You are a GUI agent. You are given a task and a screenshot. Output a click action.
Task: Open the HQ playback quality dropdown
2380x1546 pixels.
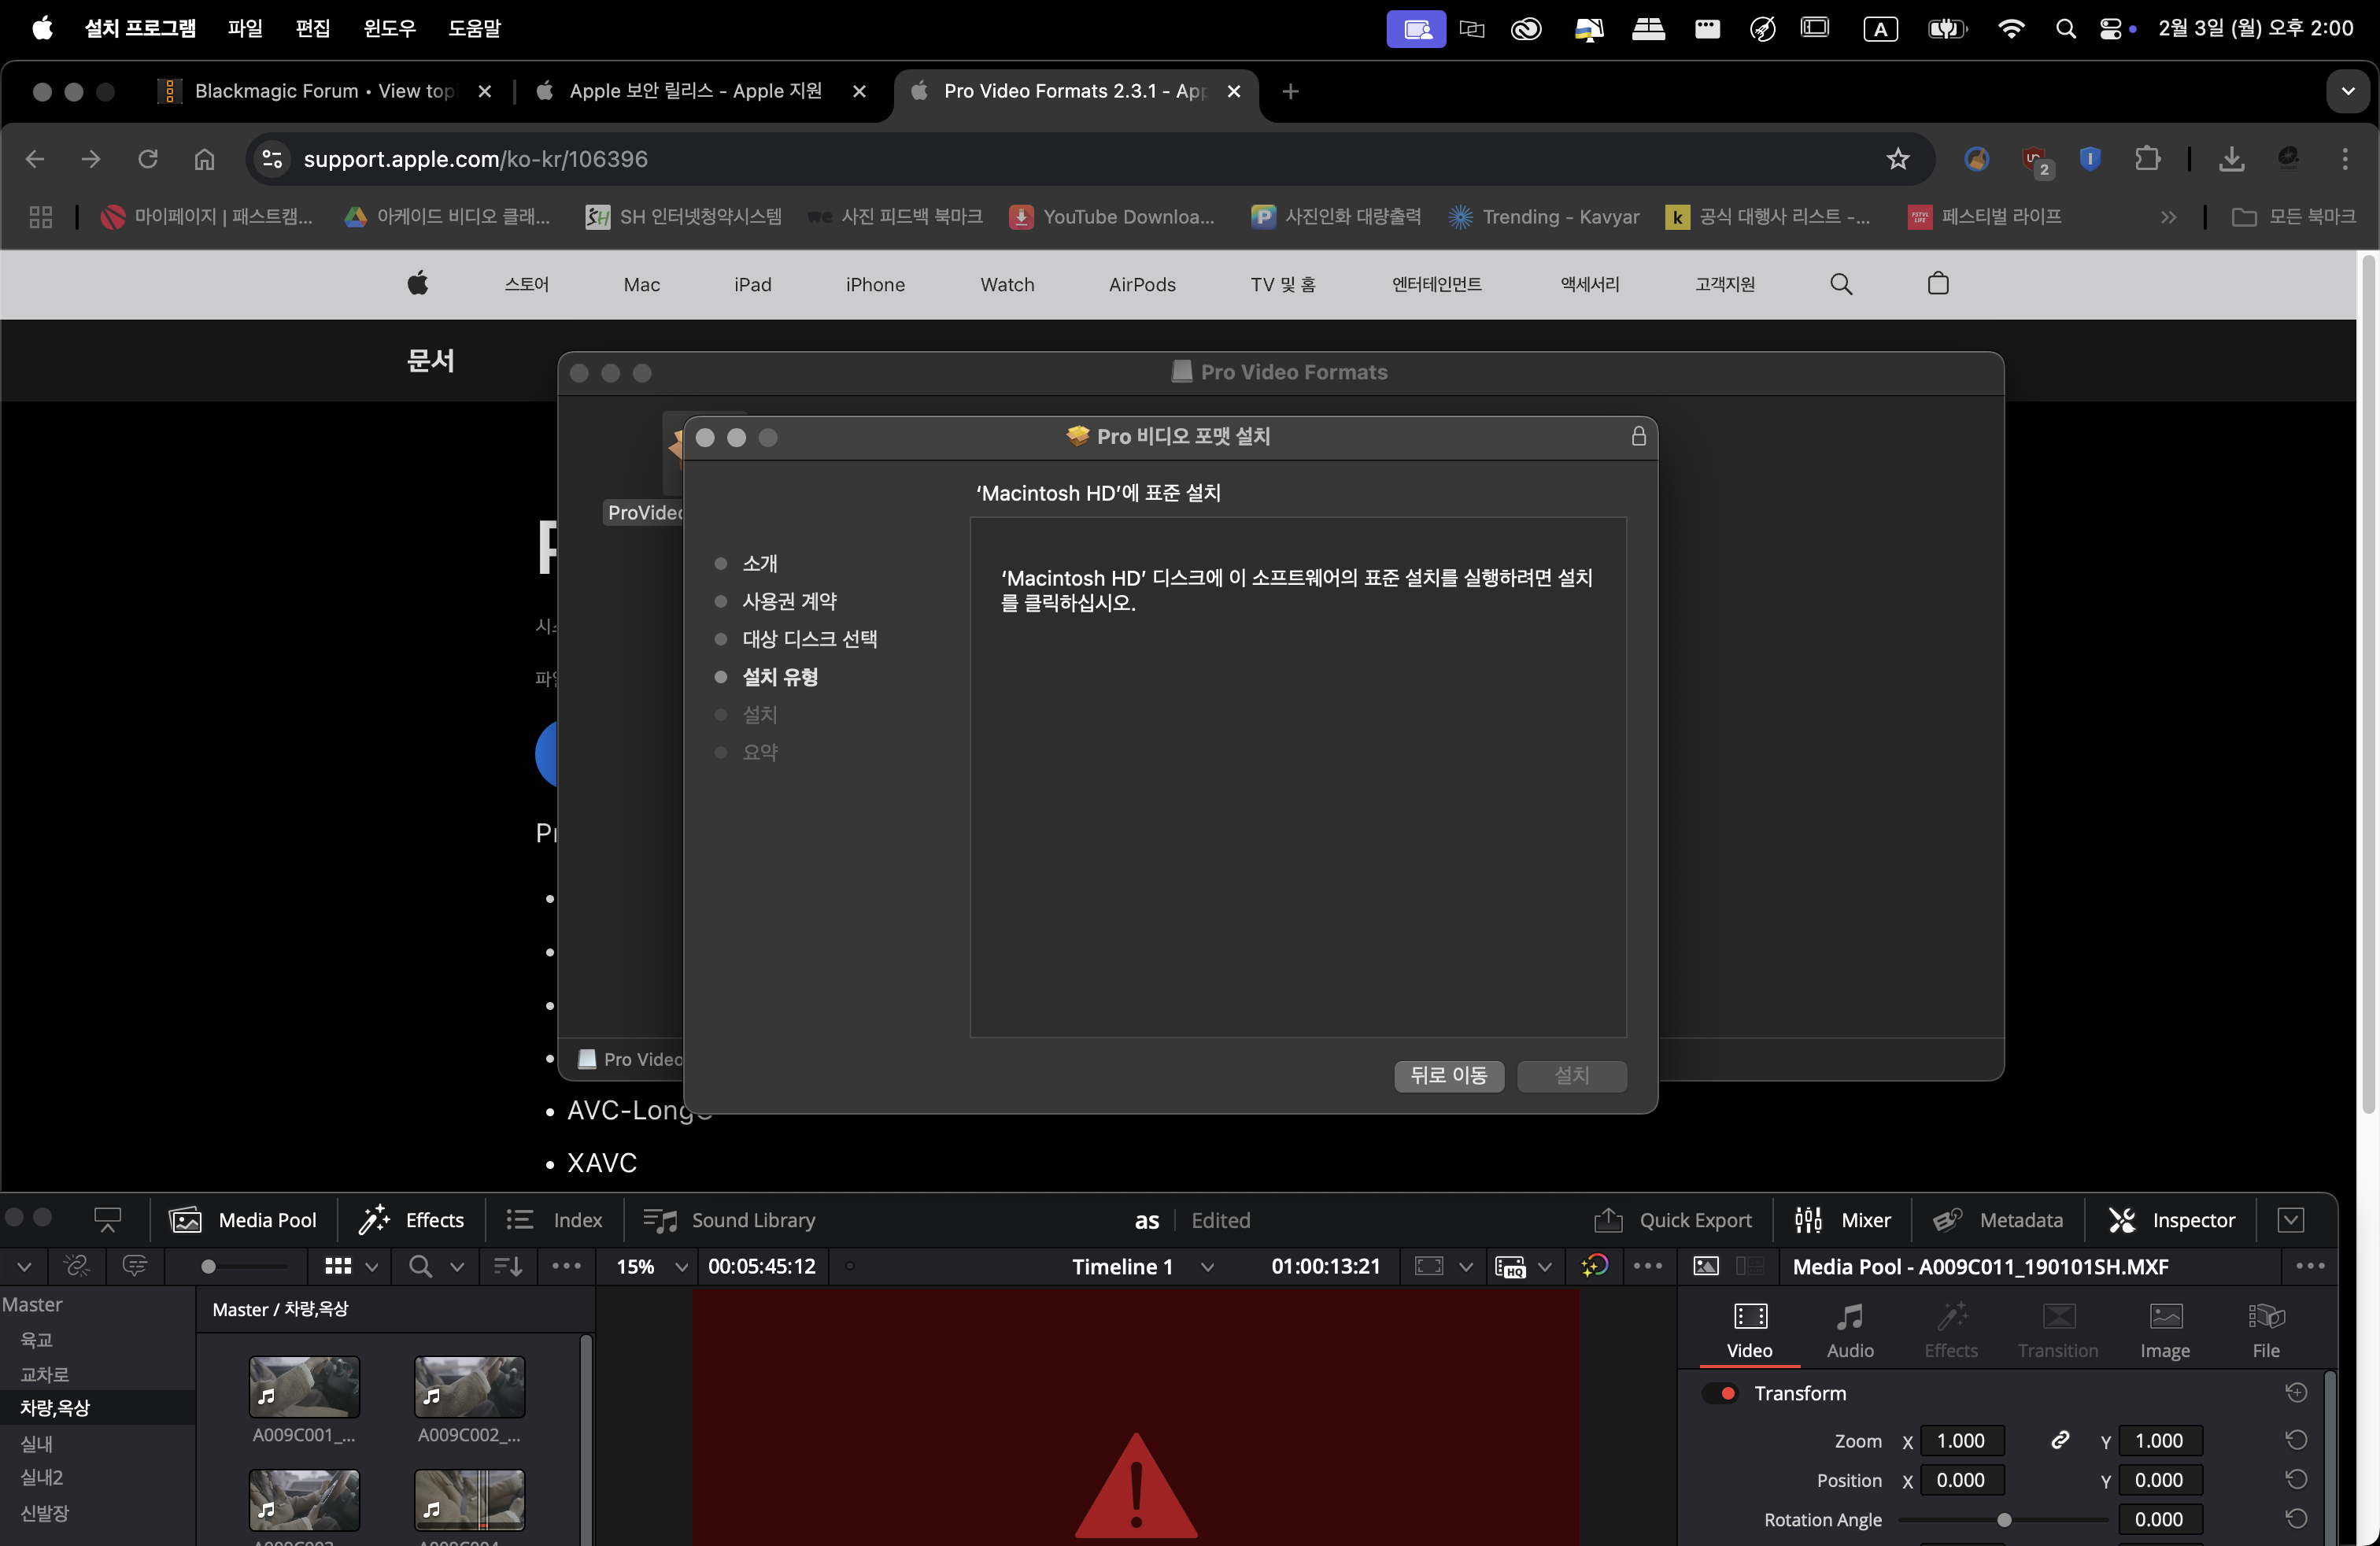click(1543, 1267)
